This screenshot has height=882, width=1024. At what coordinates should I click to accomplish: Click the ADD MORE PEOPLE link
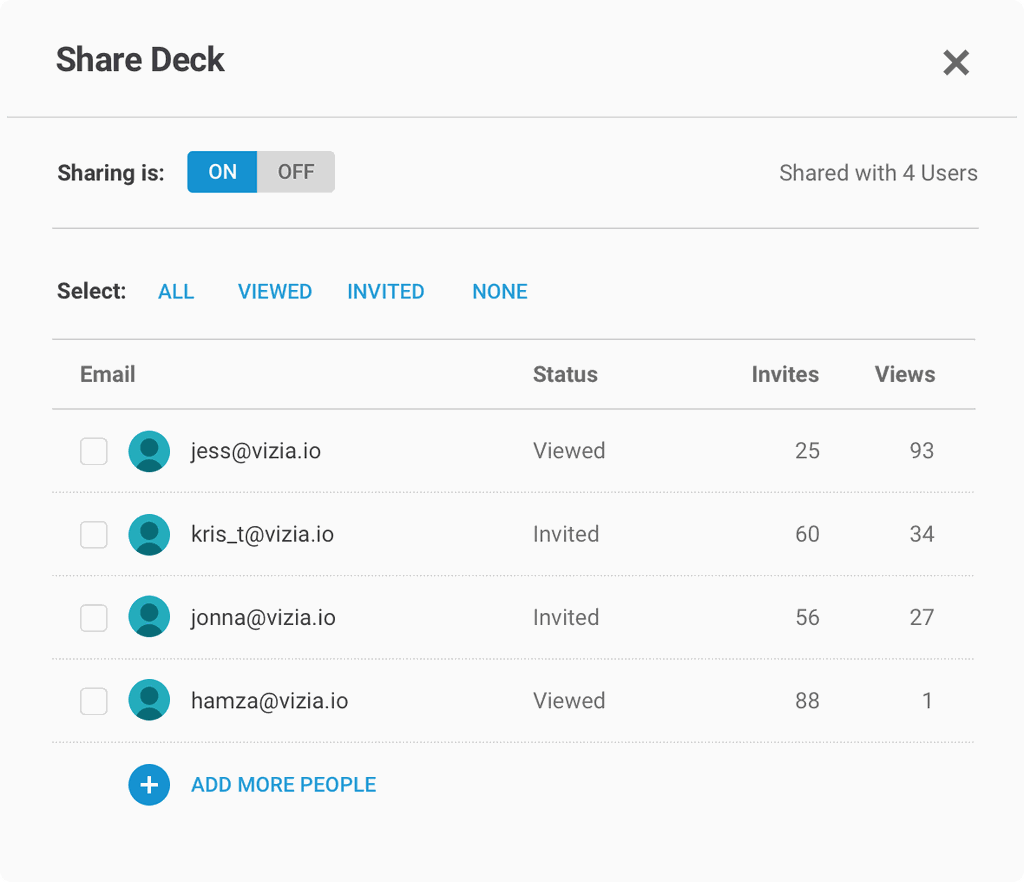[x=284, y=785]
